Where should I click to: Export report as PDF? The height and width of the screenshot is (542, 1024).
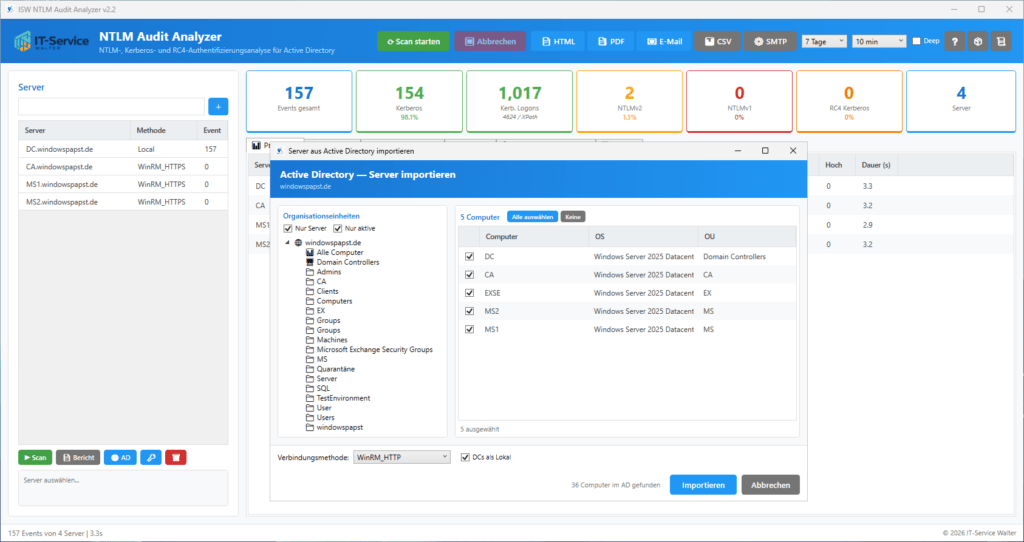coord(611,41)
